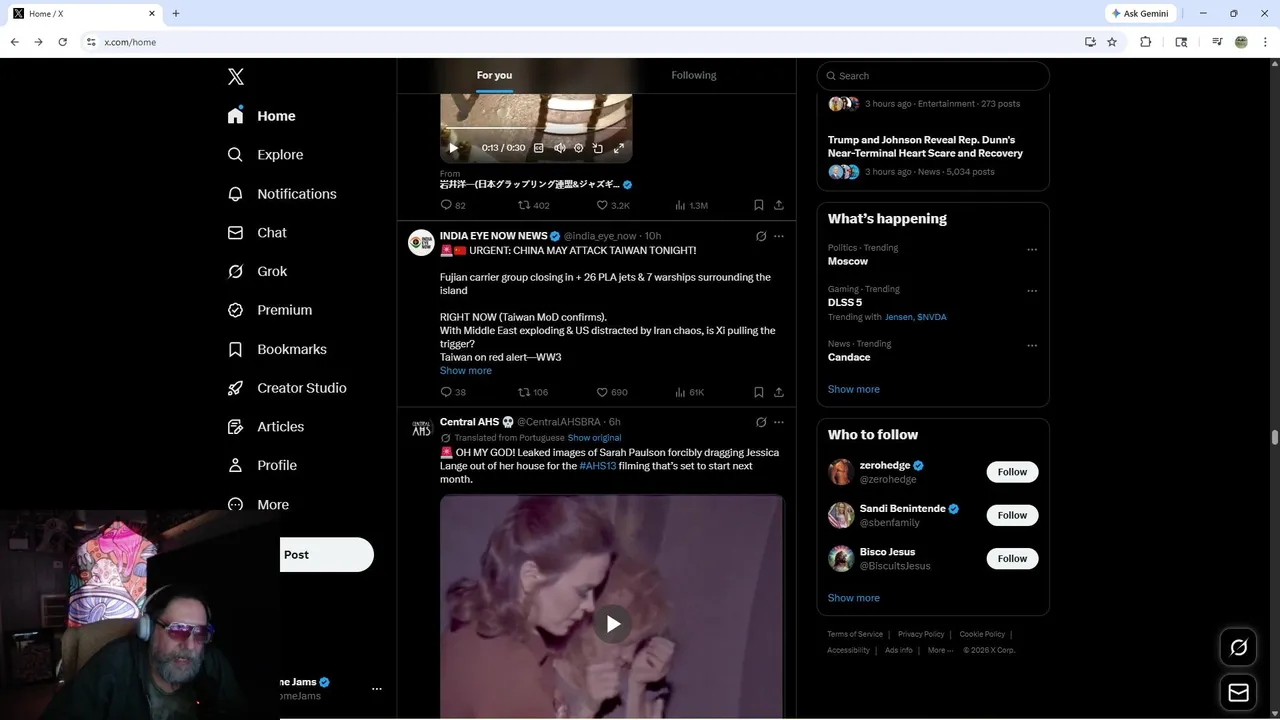This screenshot has height=720, width=1280.
Task: Ask Grok about INDIA EYE NOW post
Action: (761, 236)
